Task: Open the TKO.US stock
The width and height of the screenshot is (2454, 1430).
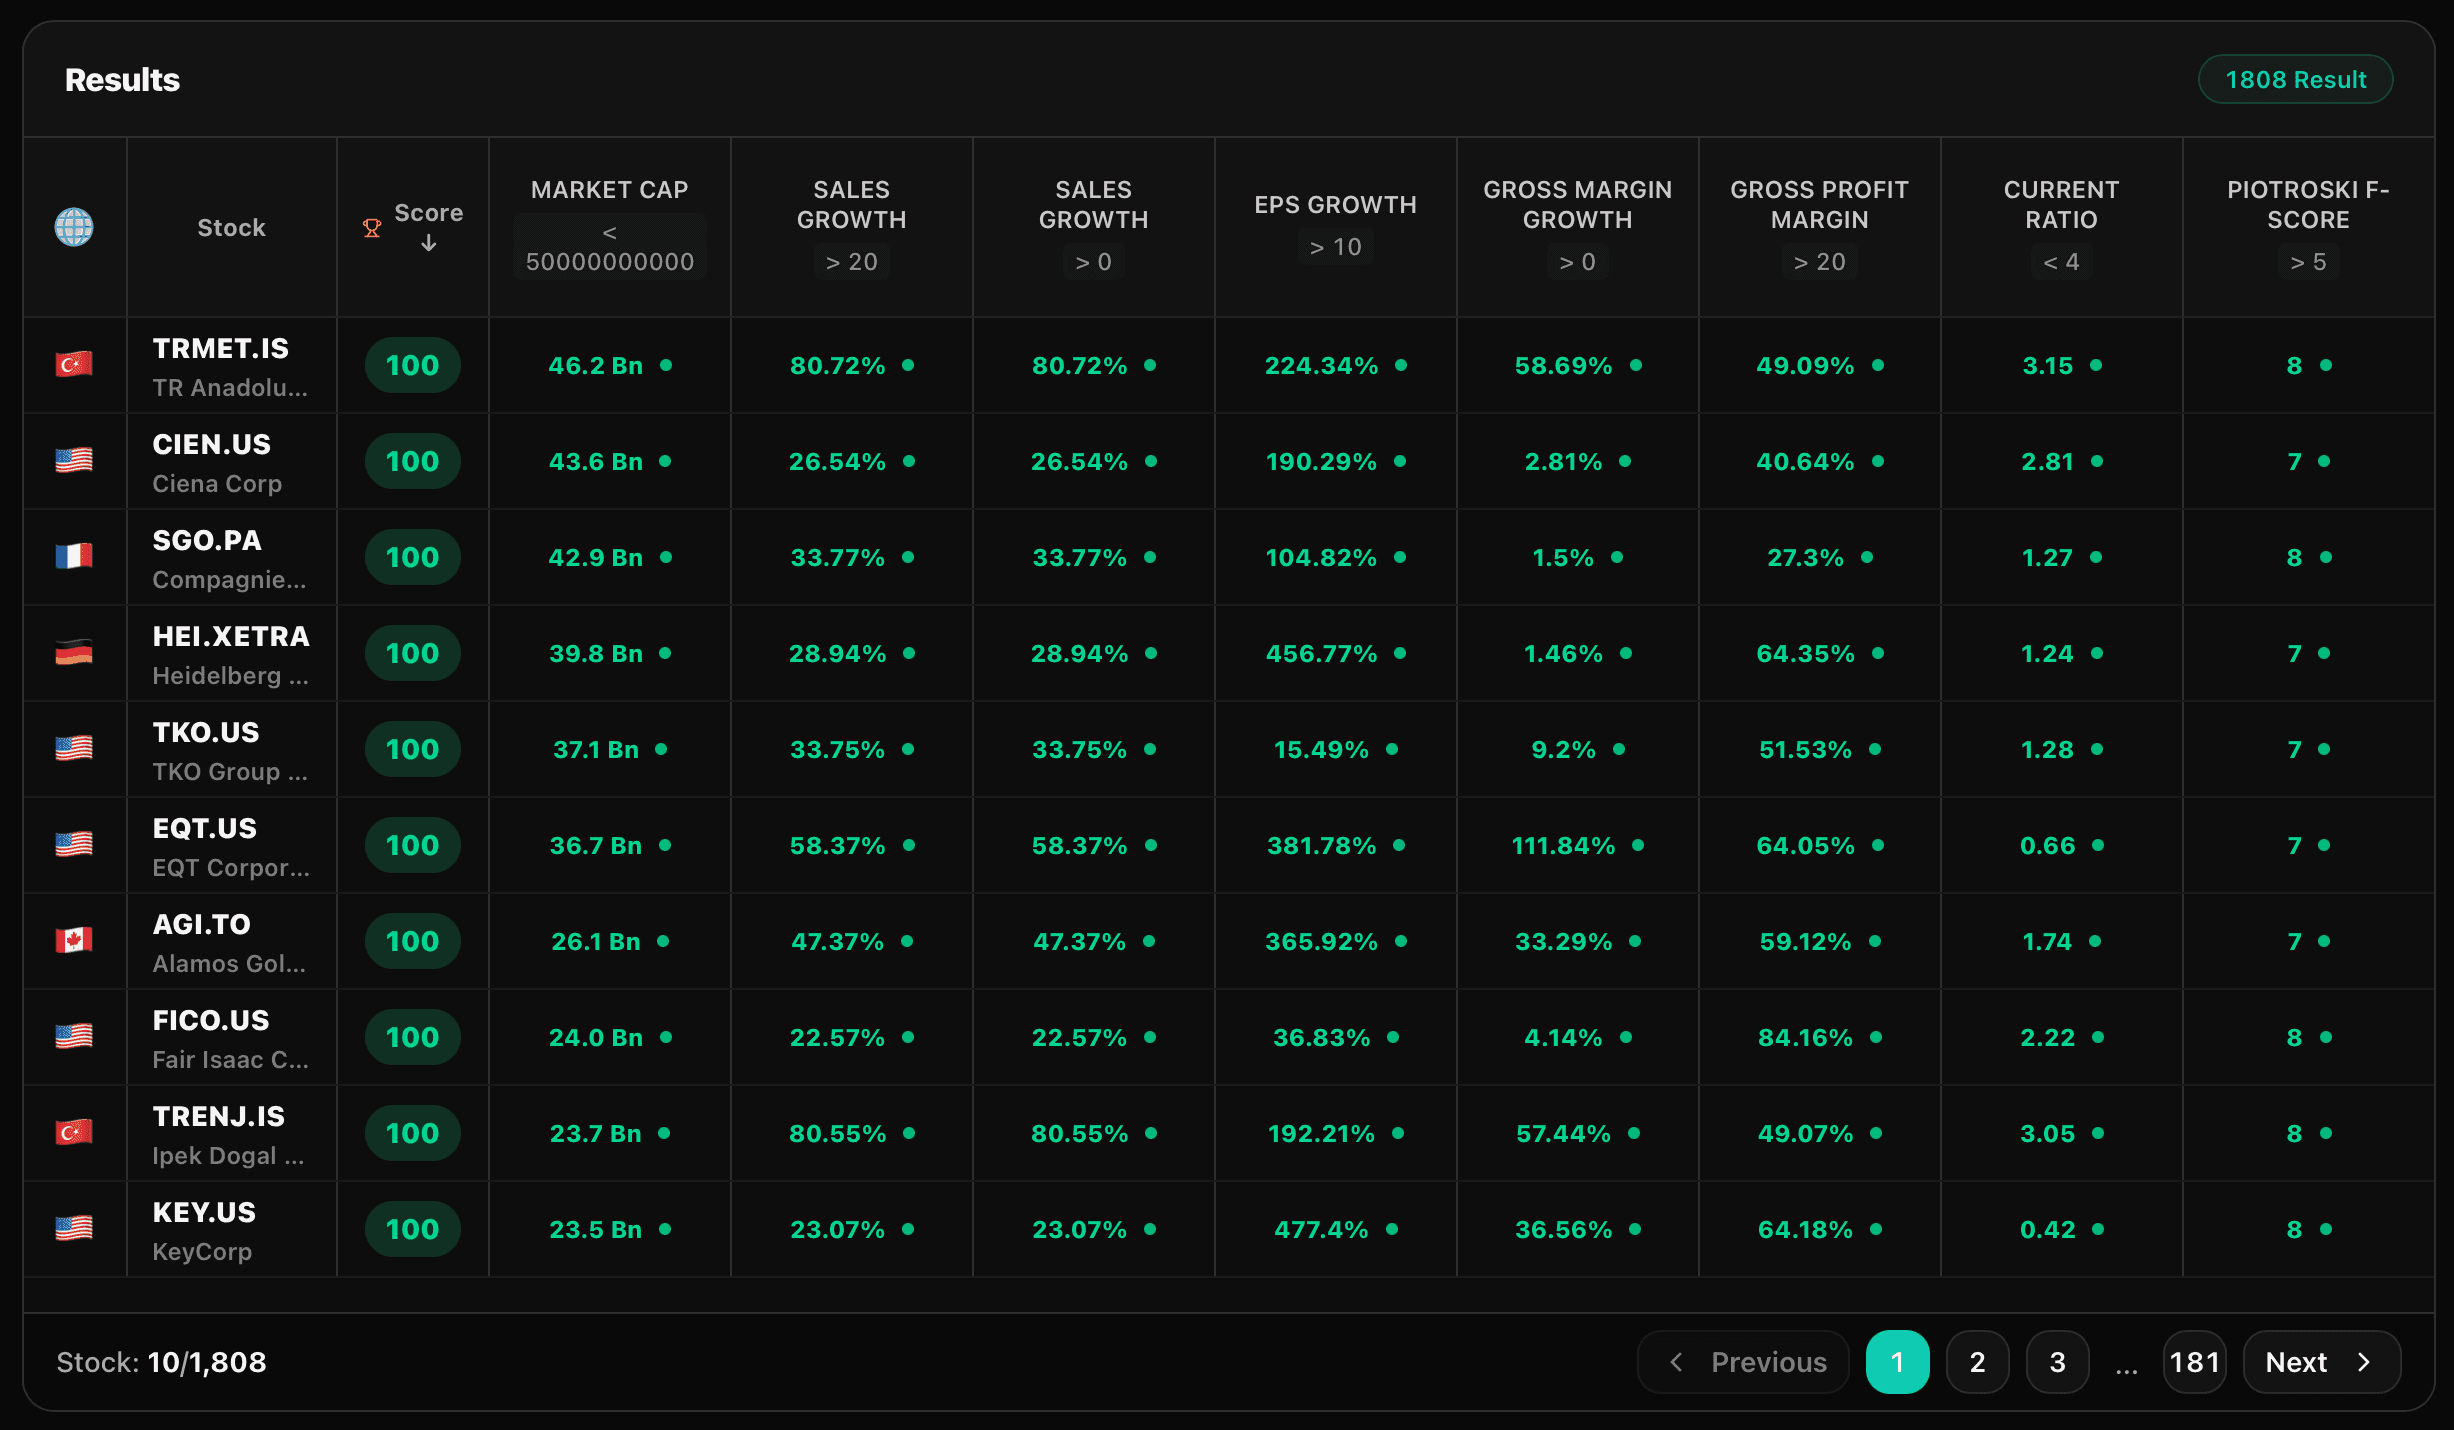Action: pyautogui.click(x=230, y=750)
